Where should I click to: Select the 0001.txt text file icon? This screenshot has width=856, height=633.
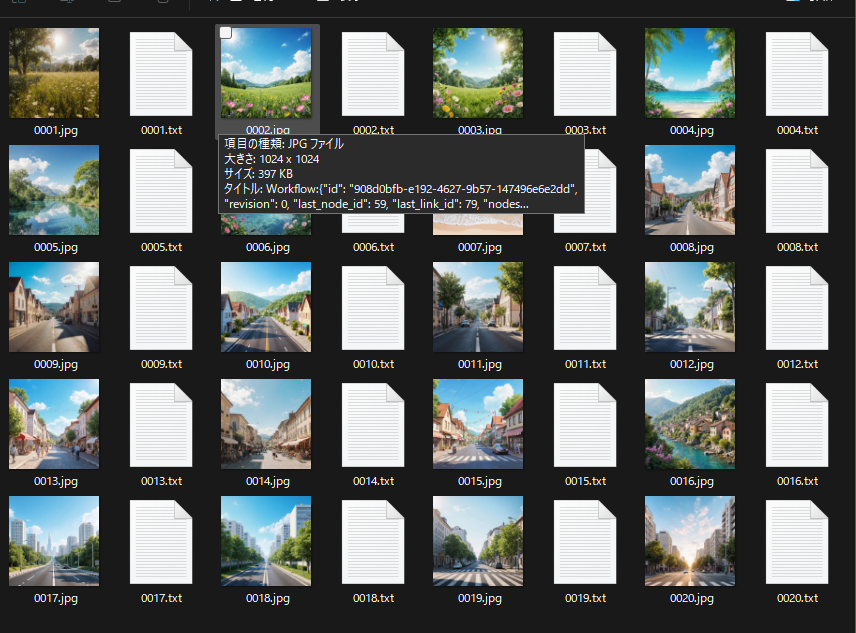point(161,74)
